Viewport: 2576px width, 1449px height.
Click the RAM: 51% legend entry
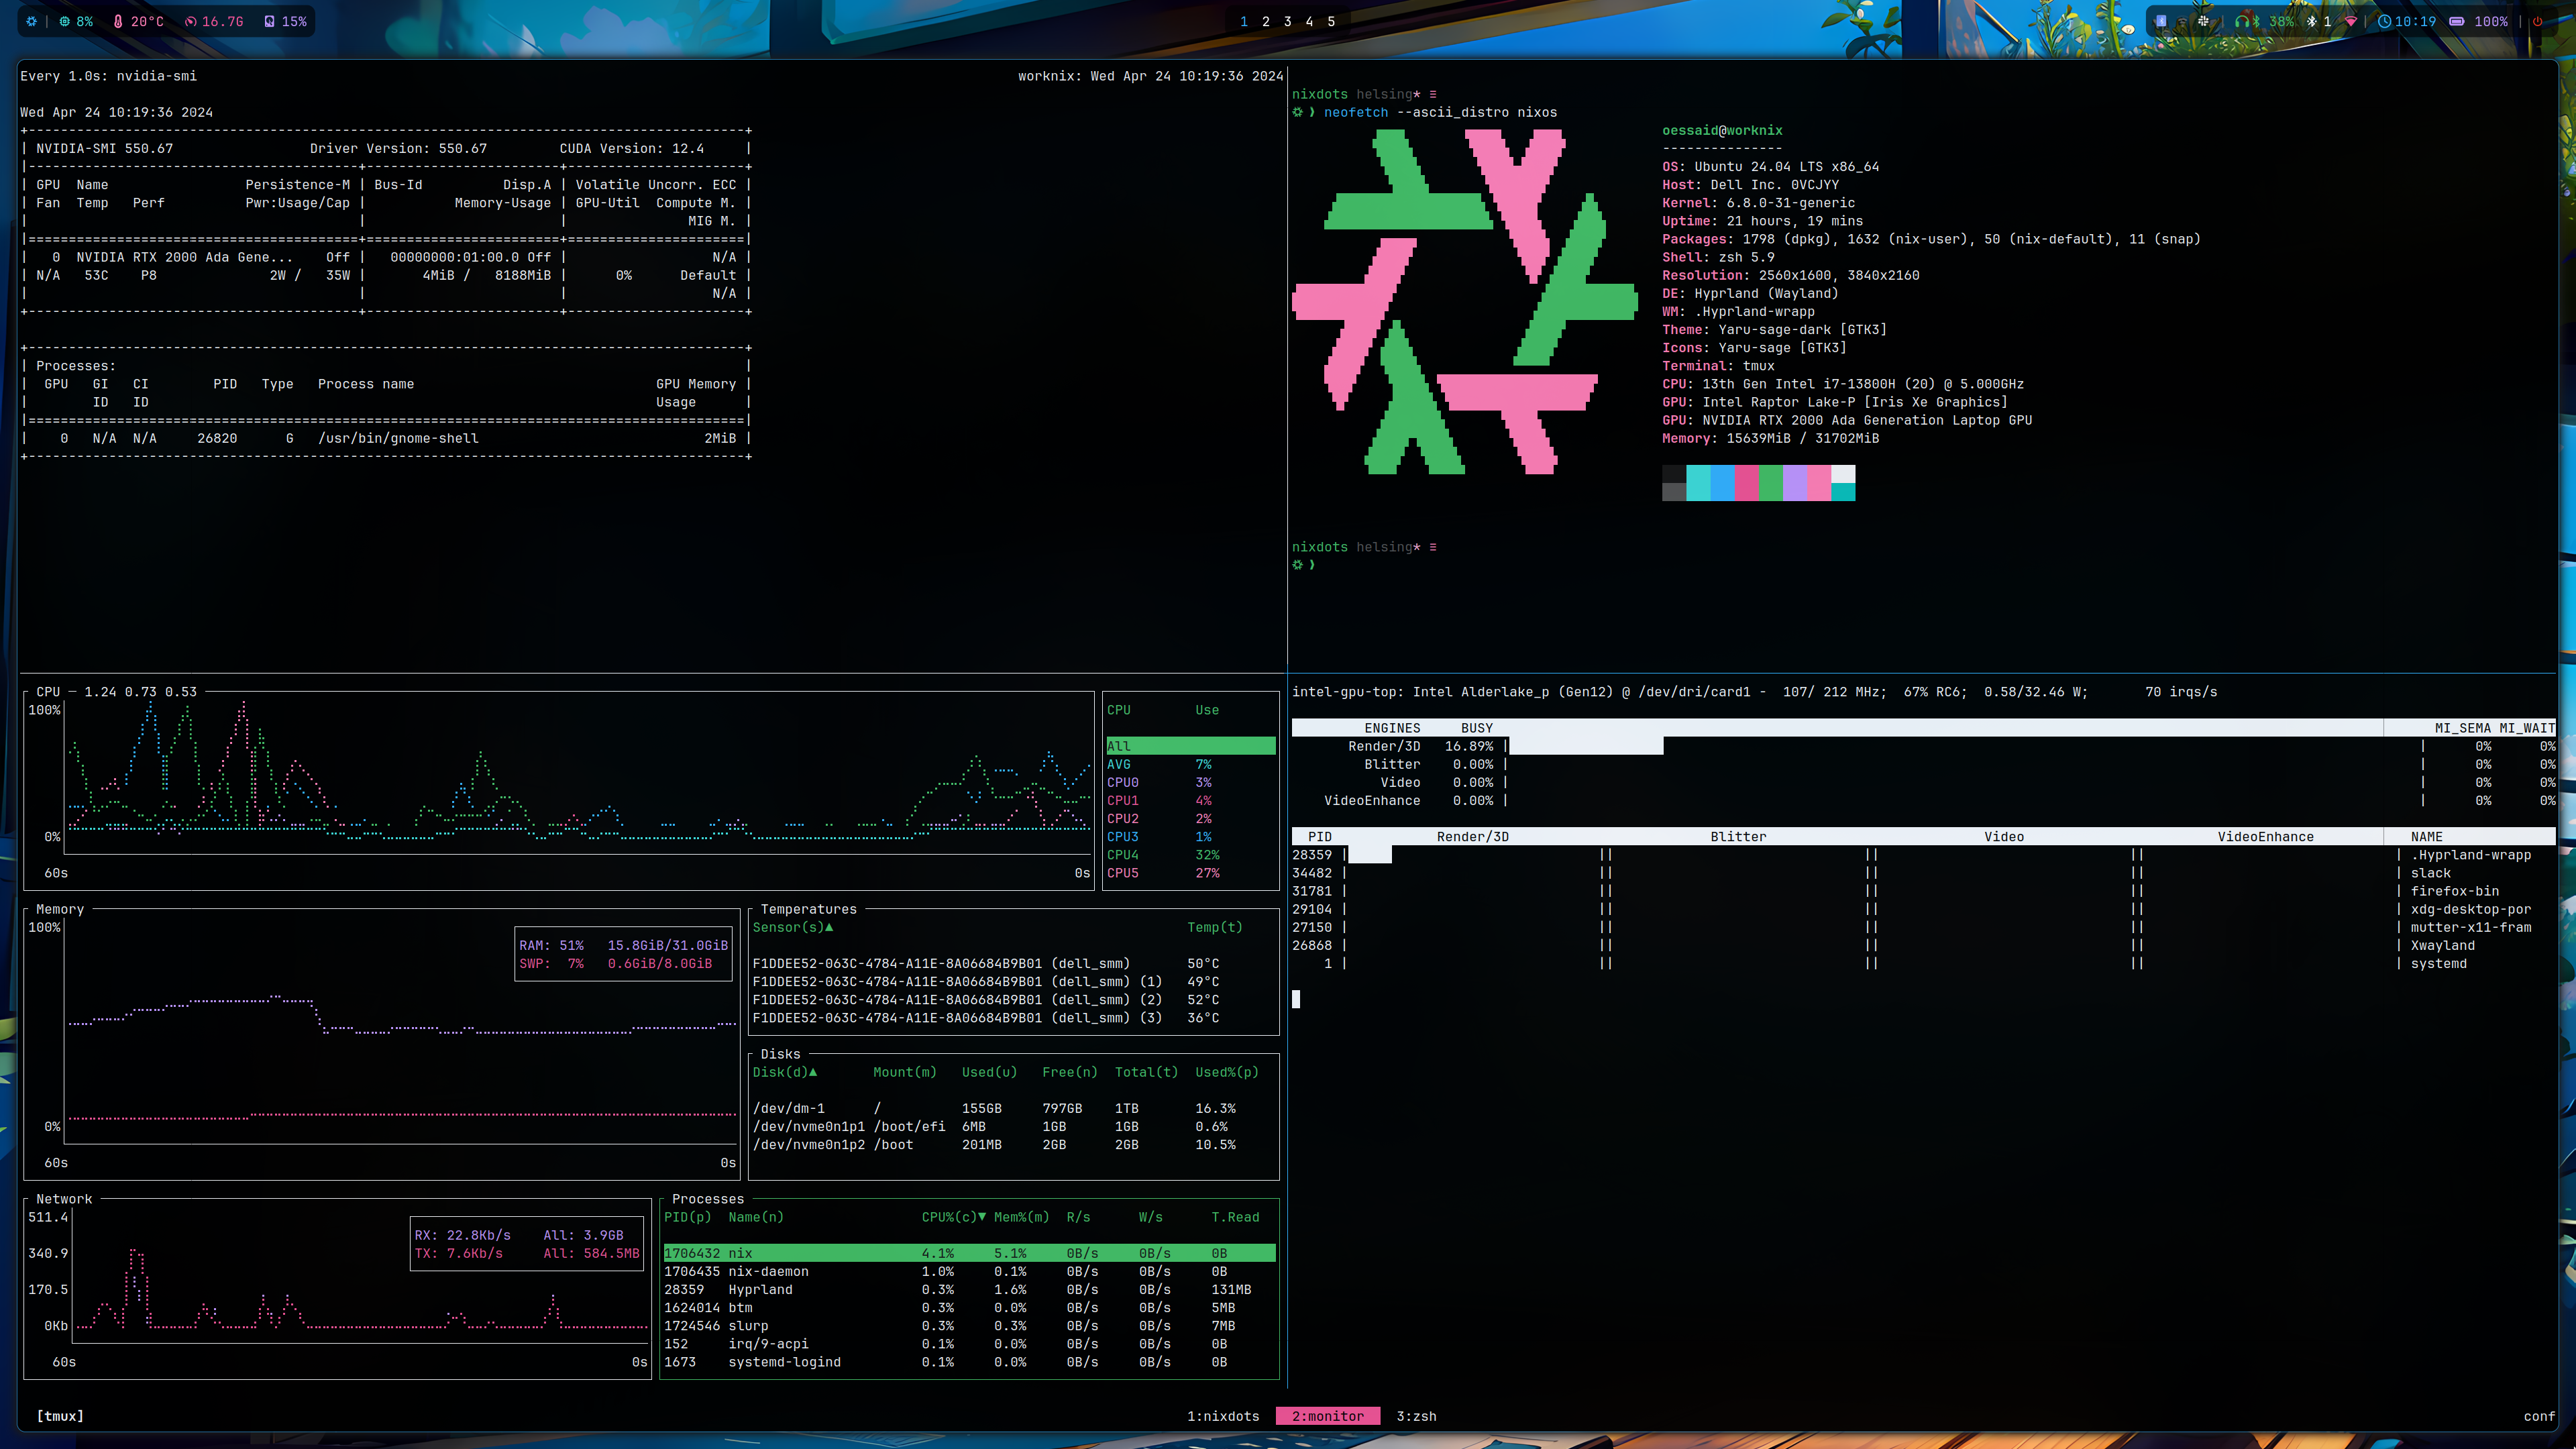point(623,945)
